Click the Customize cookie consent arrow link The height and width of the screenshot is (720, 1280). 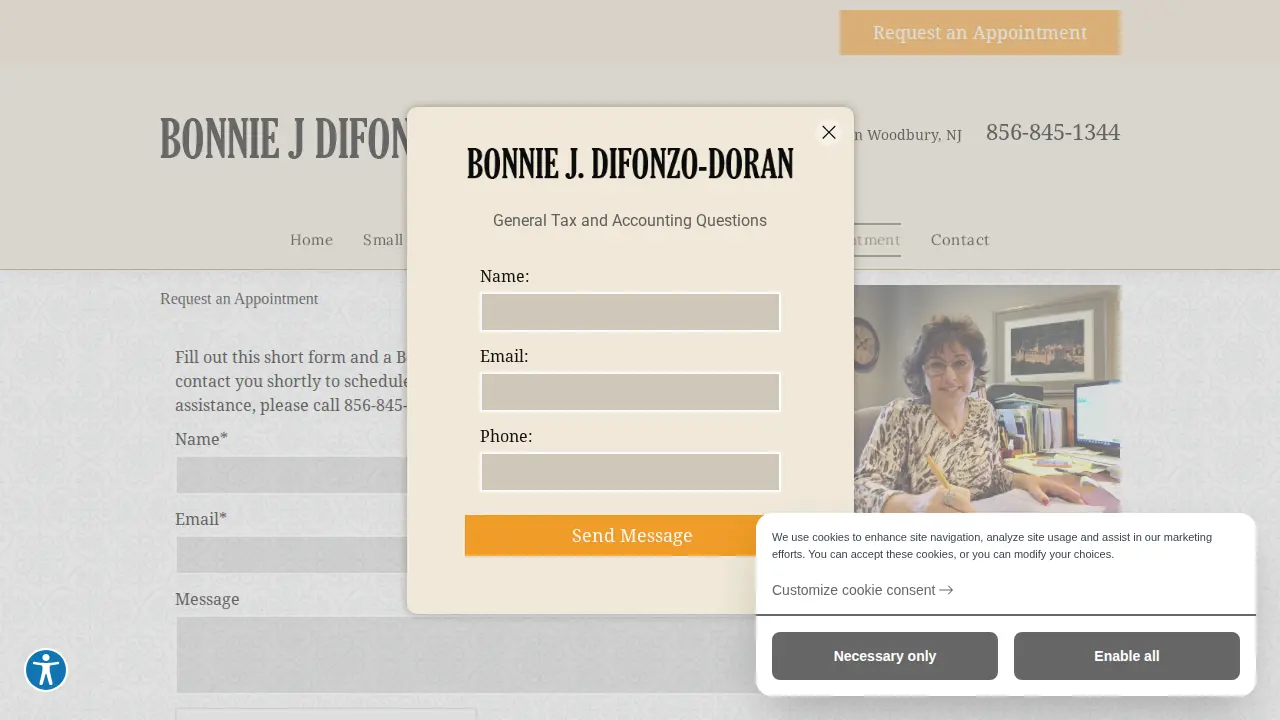pyautogui.click(x=862, y=590)
